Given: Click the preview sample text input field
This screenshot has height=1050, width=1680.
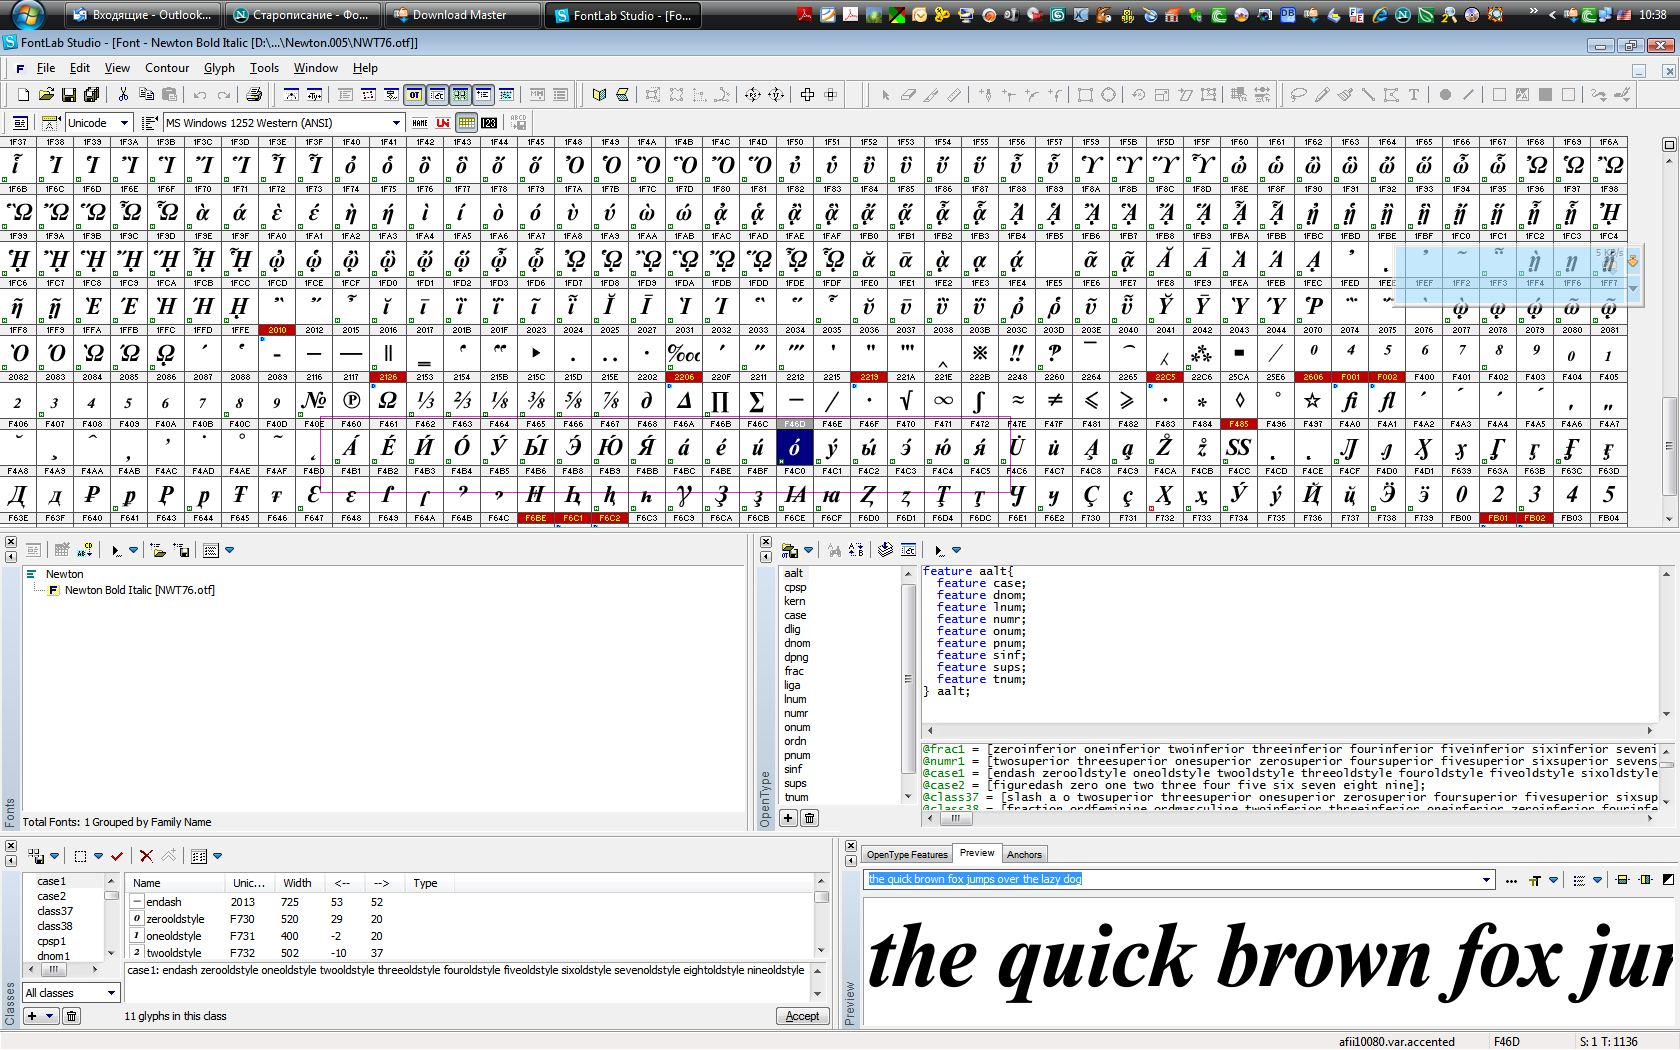Looking at the screenshot, I should click(1170, 880).
